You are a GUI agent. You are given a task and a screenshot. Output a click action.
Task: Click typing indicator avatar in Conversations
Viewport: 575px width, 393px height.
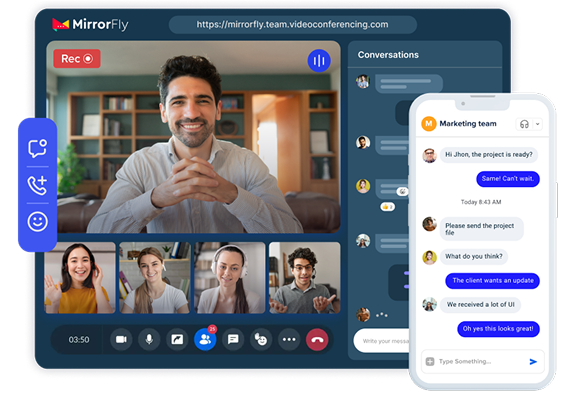tap(363, 315)
